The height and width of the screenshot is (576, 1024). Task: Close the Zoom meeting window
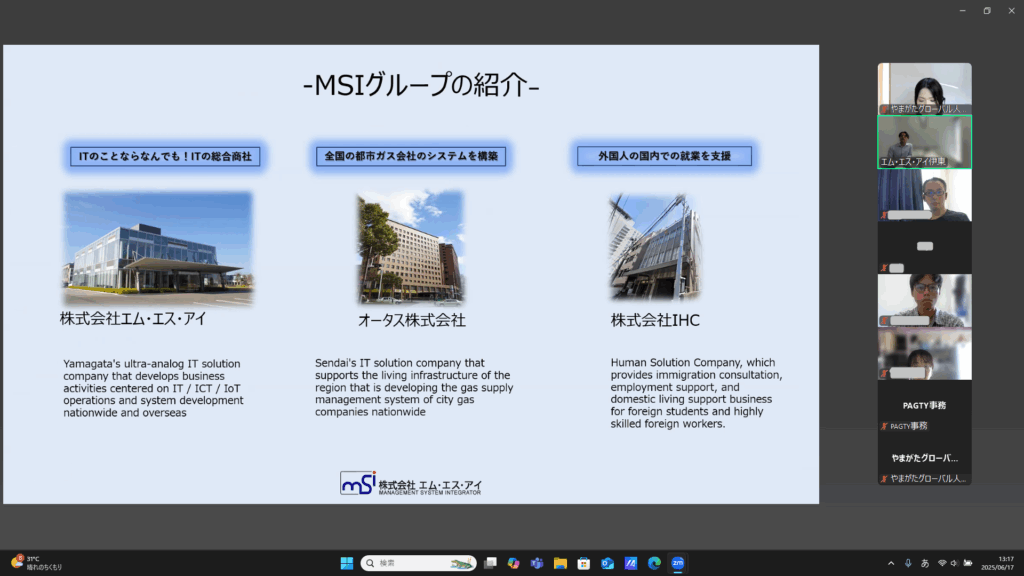click(1011, 10)
